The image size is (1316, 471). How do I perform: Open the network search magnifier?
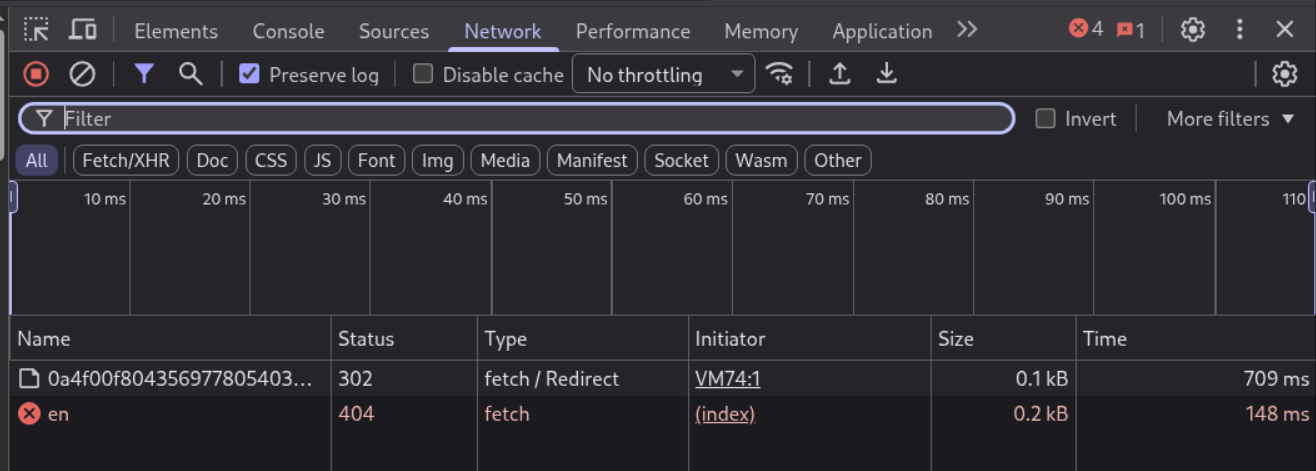pyautogui.click(x=190, y=74)
